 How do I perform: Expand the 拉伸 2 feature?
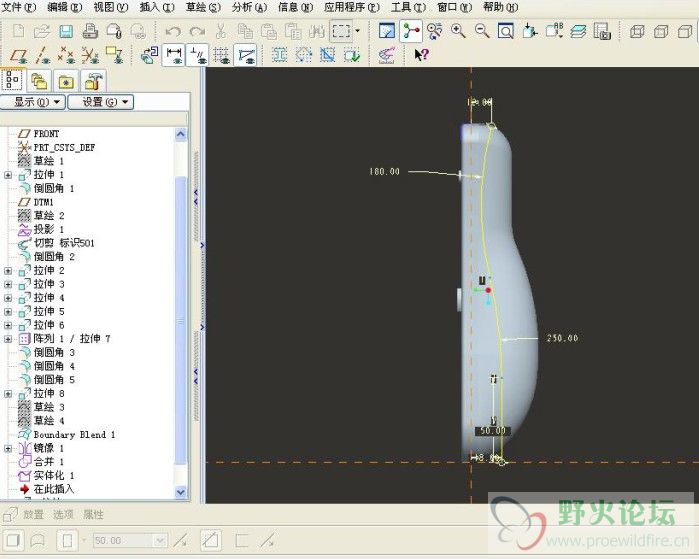coord(8,271)
